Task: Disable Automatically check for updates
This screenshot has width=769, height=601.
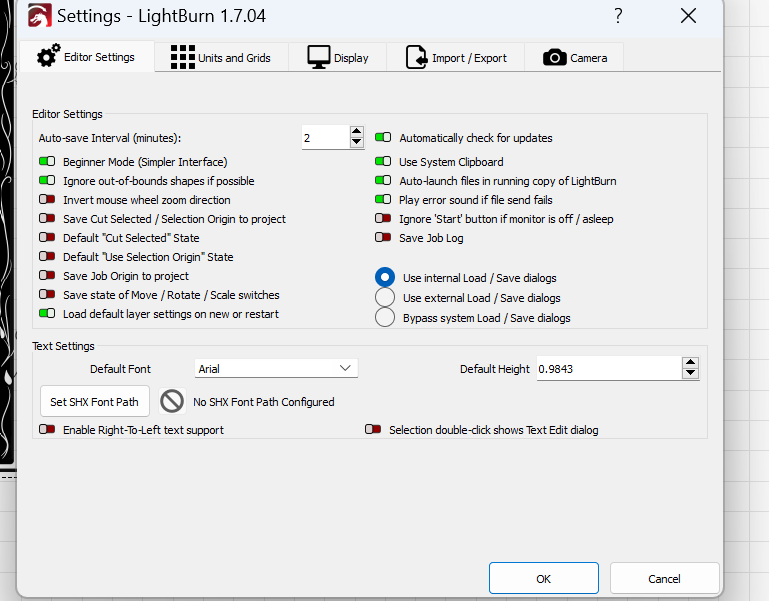Action: click(x=383, y=137)
